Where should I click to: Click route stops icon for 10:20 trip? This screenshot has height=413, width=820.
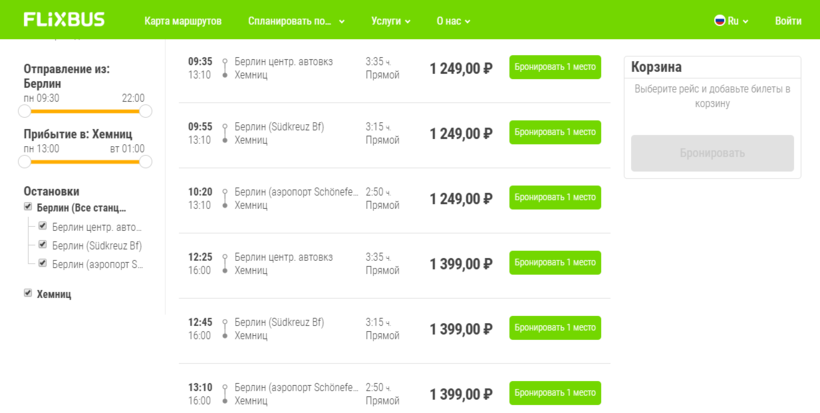(x=225, y=198)
